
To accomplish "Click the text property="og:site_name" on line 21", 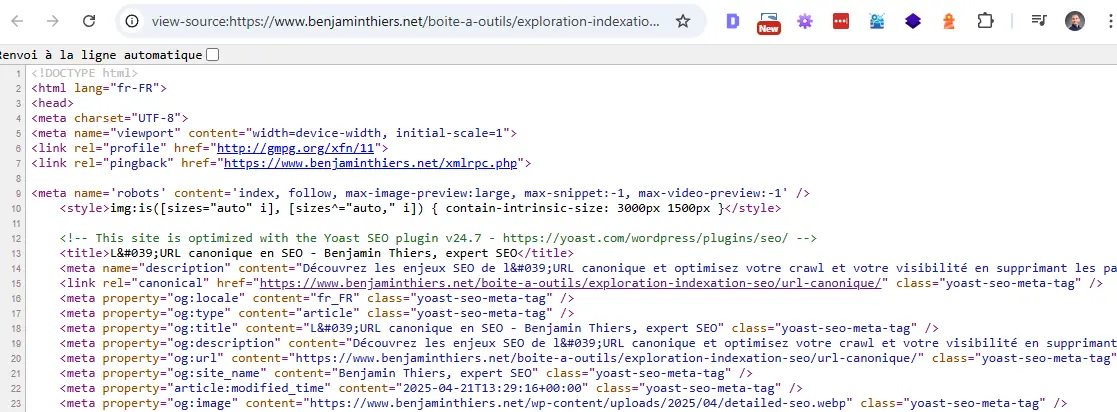I will 185,373.
